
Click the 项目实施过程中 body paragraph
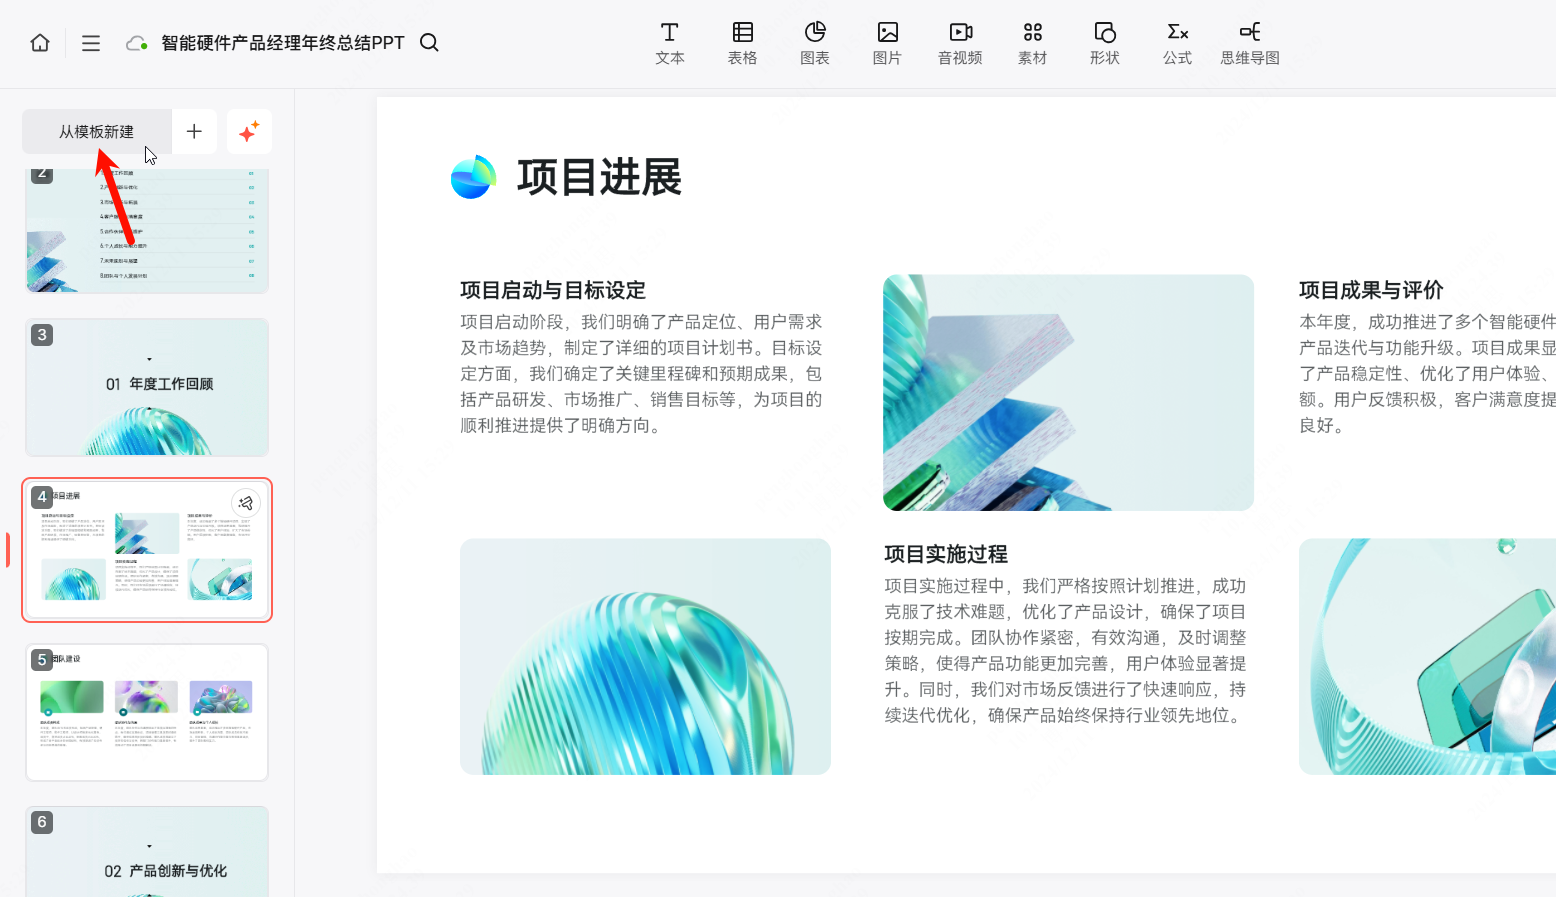coord(1066,651)
